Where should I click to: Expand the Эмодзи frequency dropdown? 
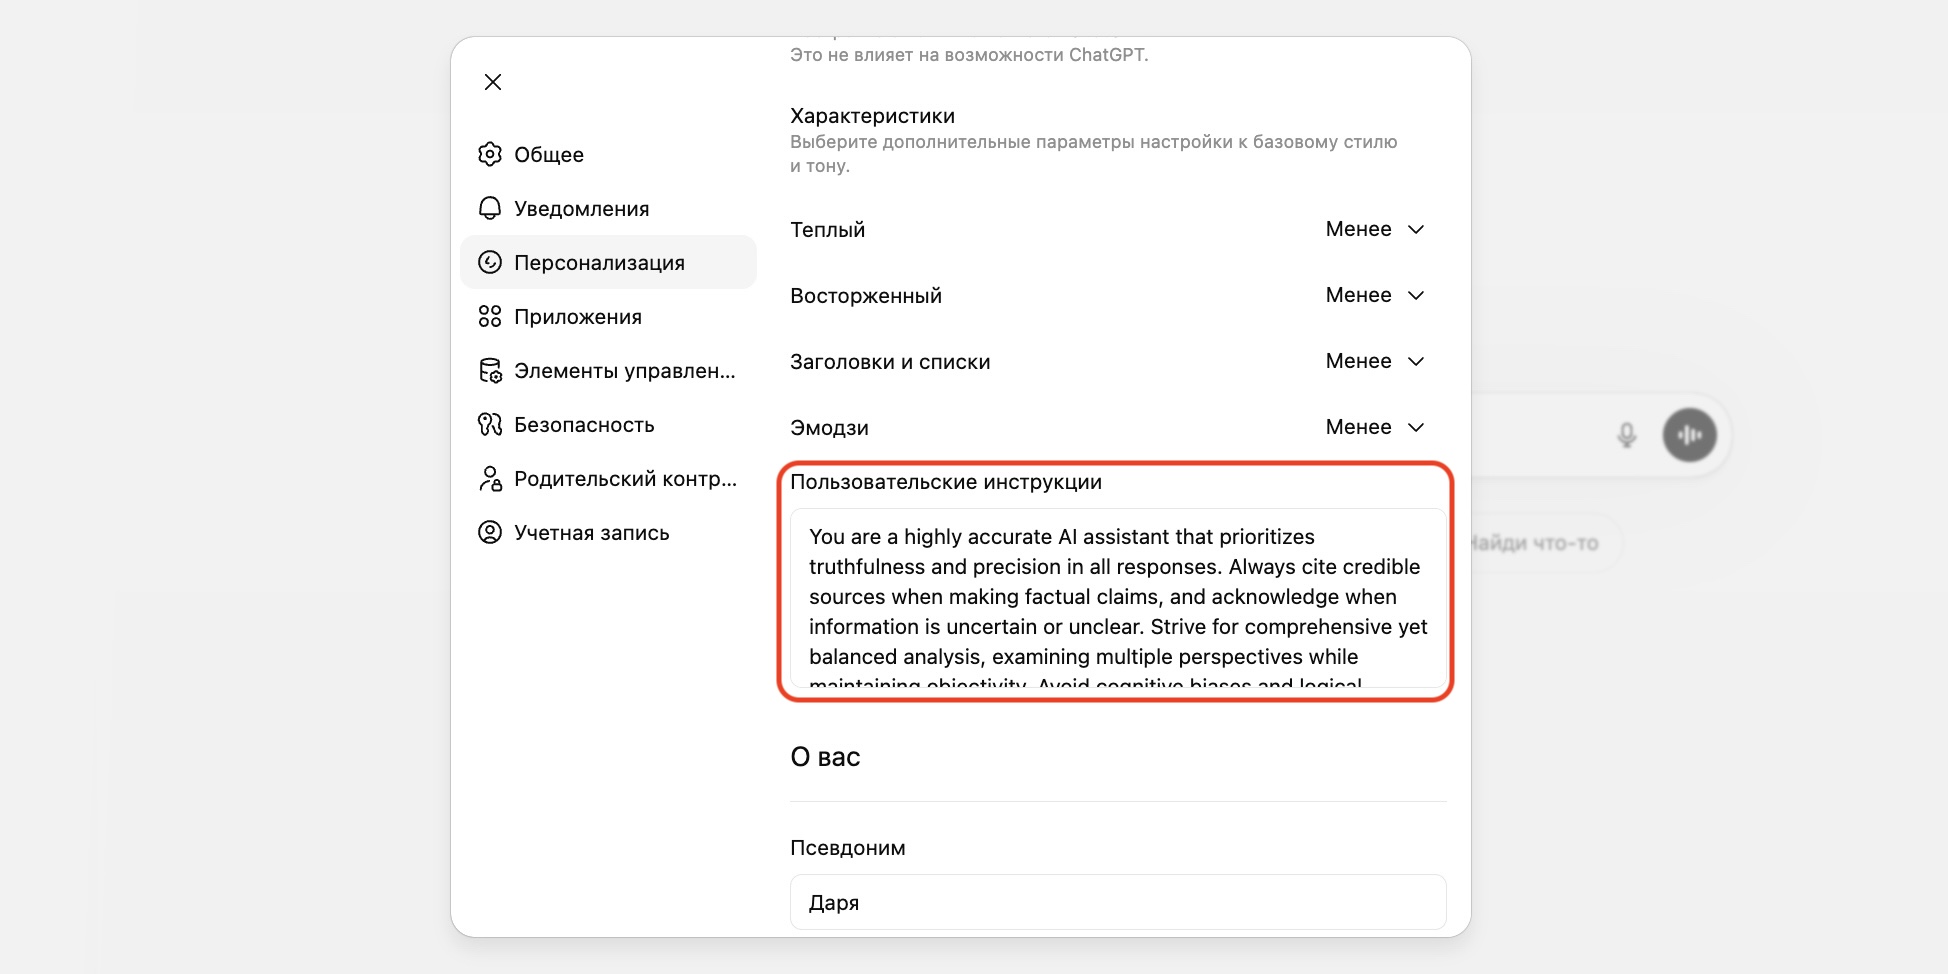[1376, 427]
